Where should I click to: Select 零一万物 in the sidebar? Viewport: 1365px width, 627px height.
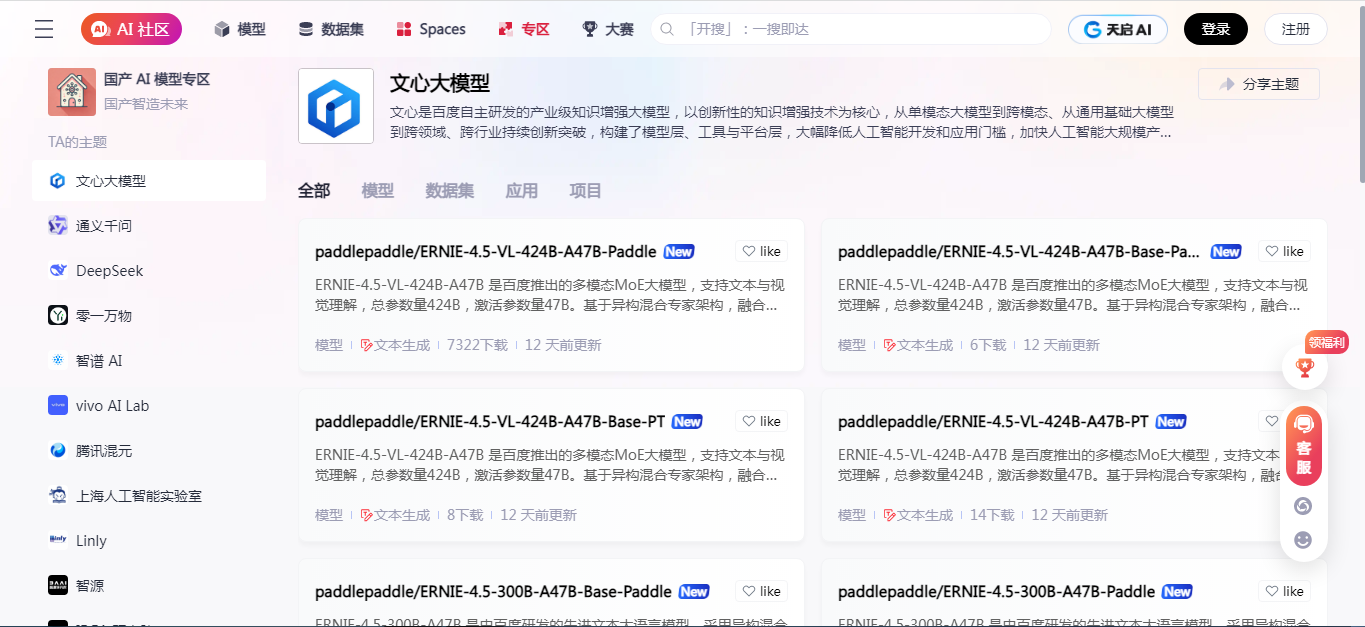click(149, 316)
